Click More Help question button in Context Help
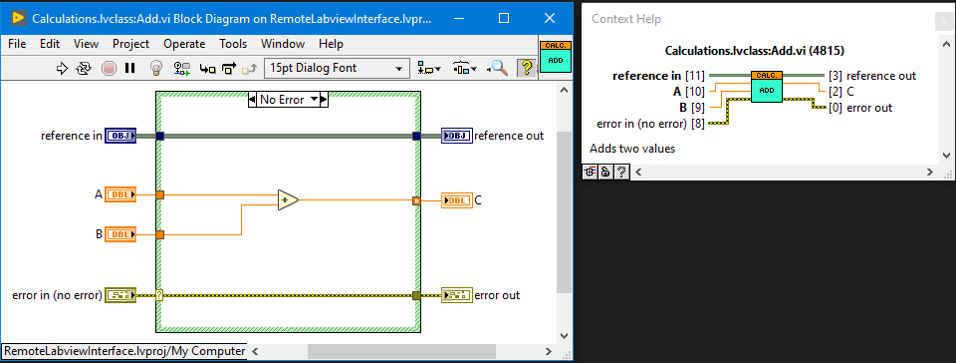The height and width of the screenshot is (363, 956). (621, 173)
